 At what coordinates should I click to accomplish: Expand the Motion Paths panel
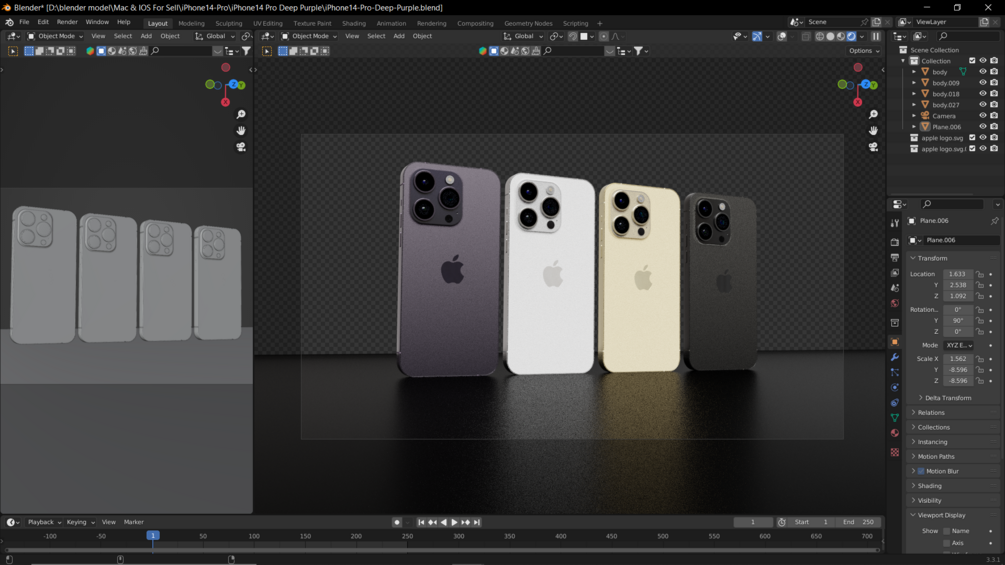pos(952,457)
